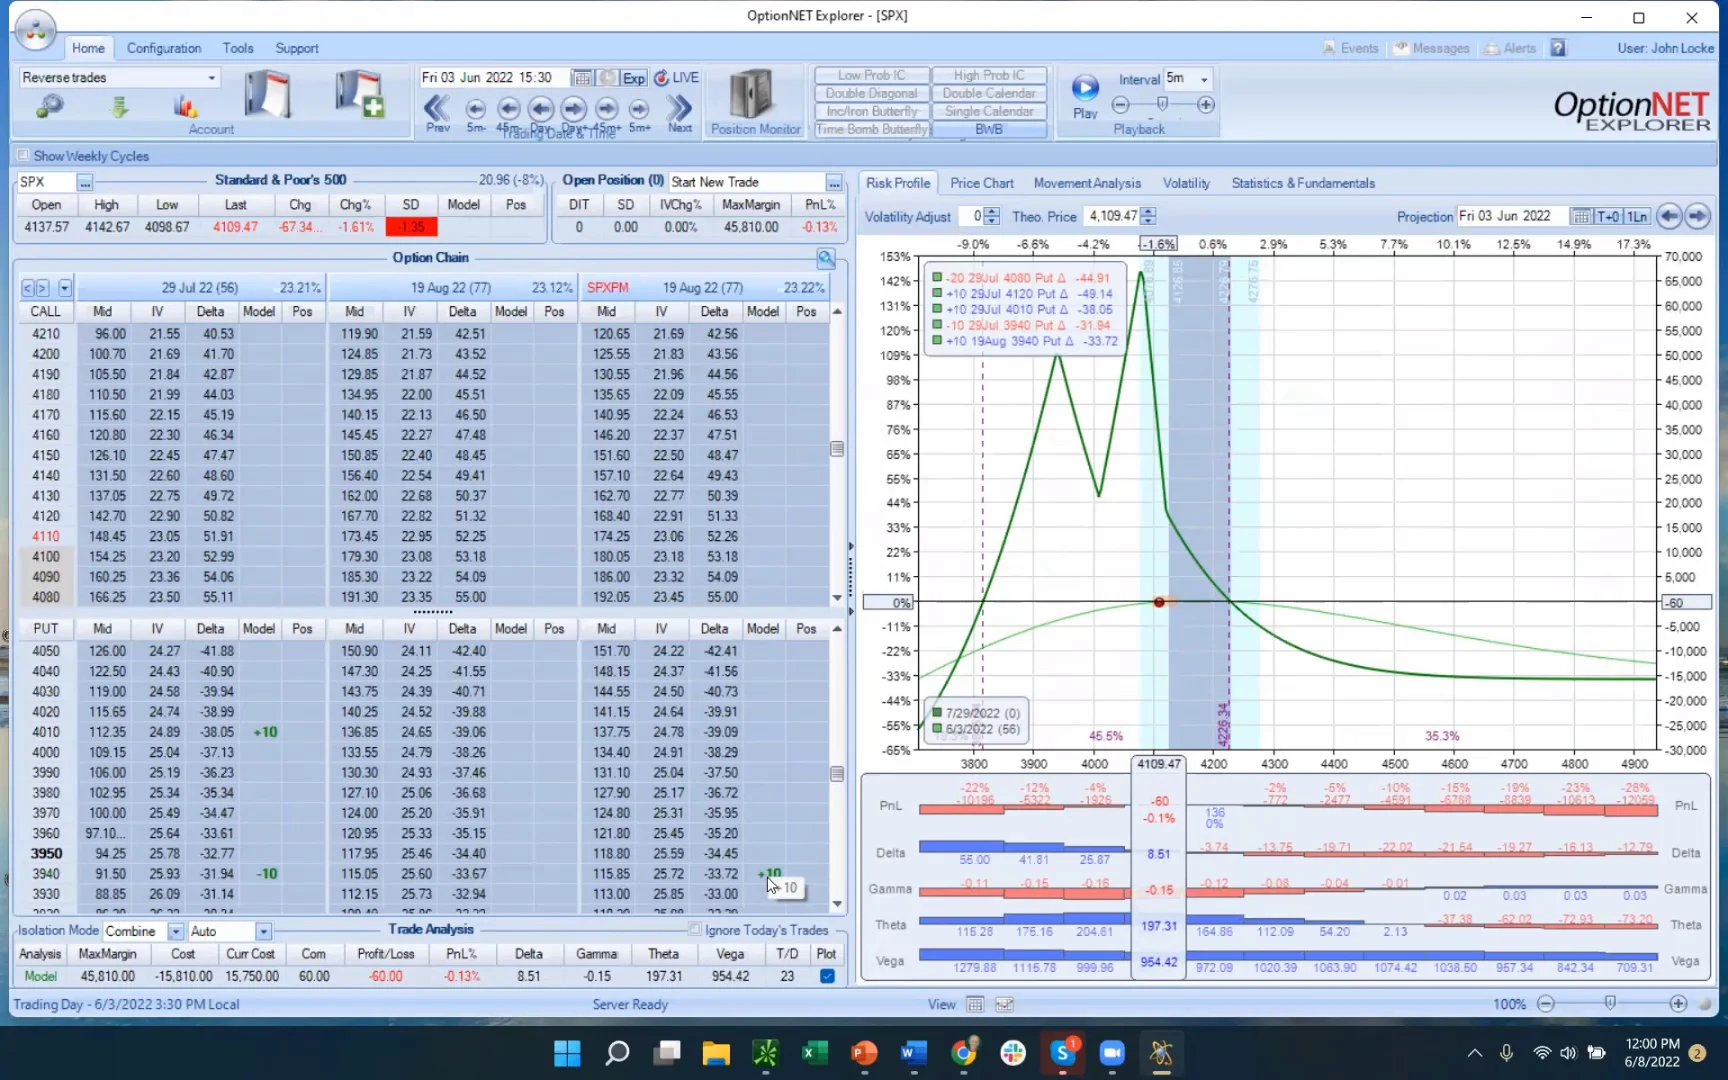Select the BWB strategy button
The image size is (1728, 1080).
tap(989, 129)
